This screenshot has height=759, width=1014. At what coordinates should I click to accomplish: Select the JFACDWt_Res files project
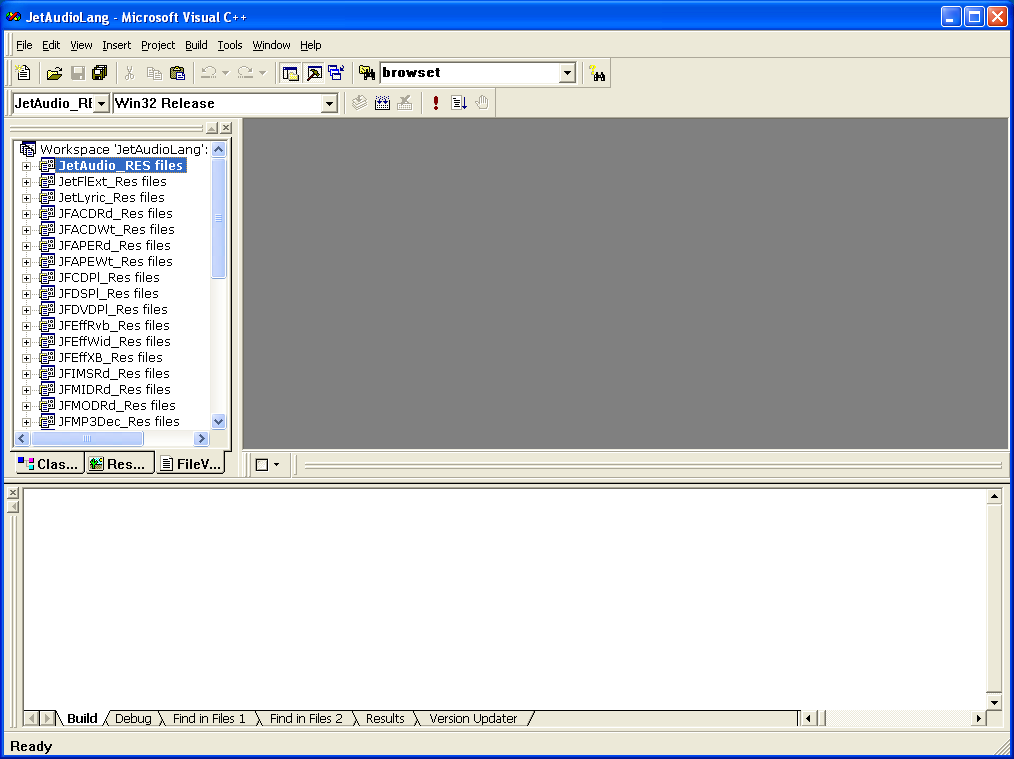pos(116,230)
